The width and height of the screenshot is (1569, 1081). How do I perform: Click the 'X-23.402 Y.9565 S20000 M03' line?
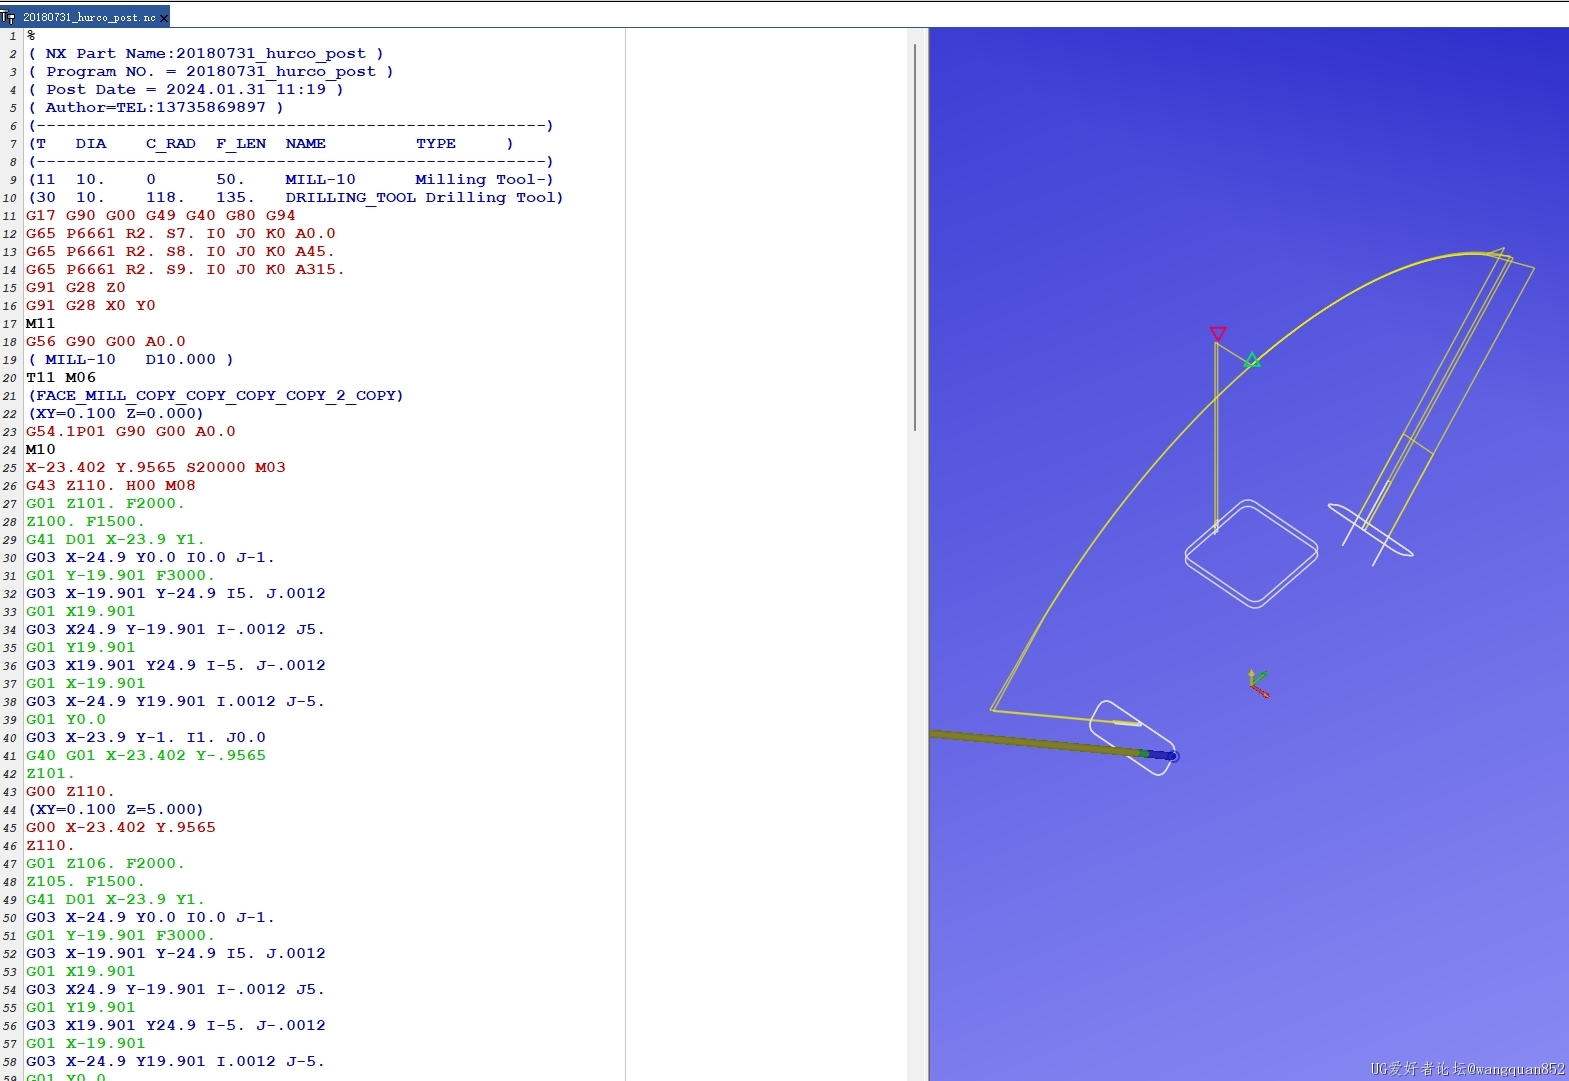(156, 468)
